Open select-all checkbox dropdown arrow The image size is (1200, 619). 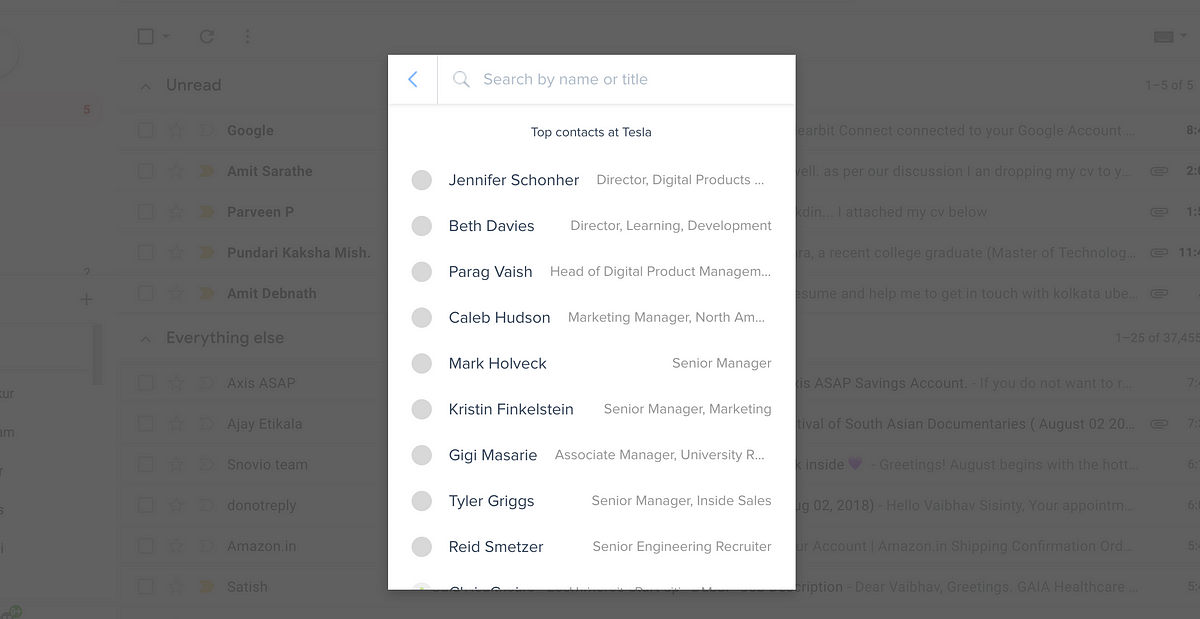coord(166,37)
